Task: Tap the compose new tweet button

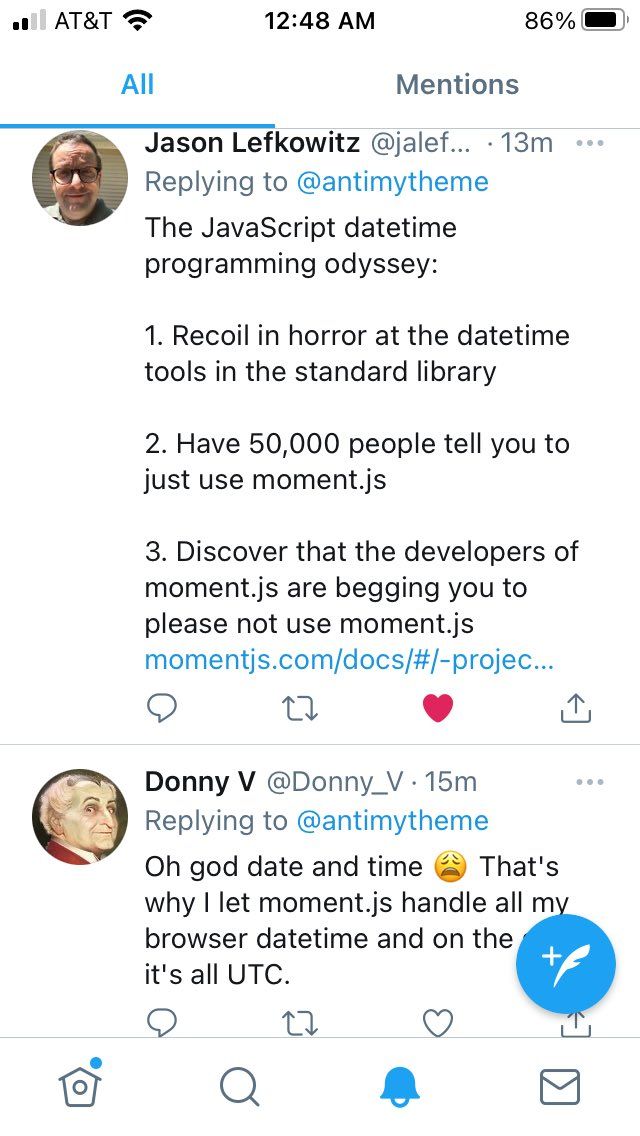Action: point(566,964)
